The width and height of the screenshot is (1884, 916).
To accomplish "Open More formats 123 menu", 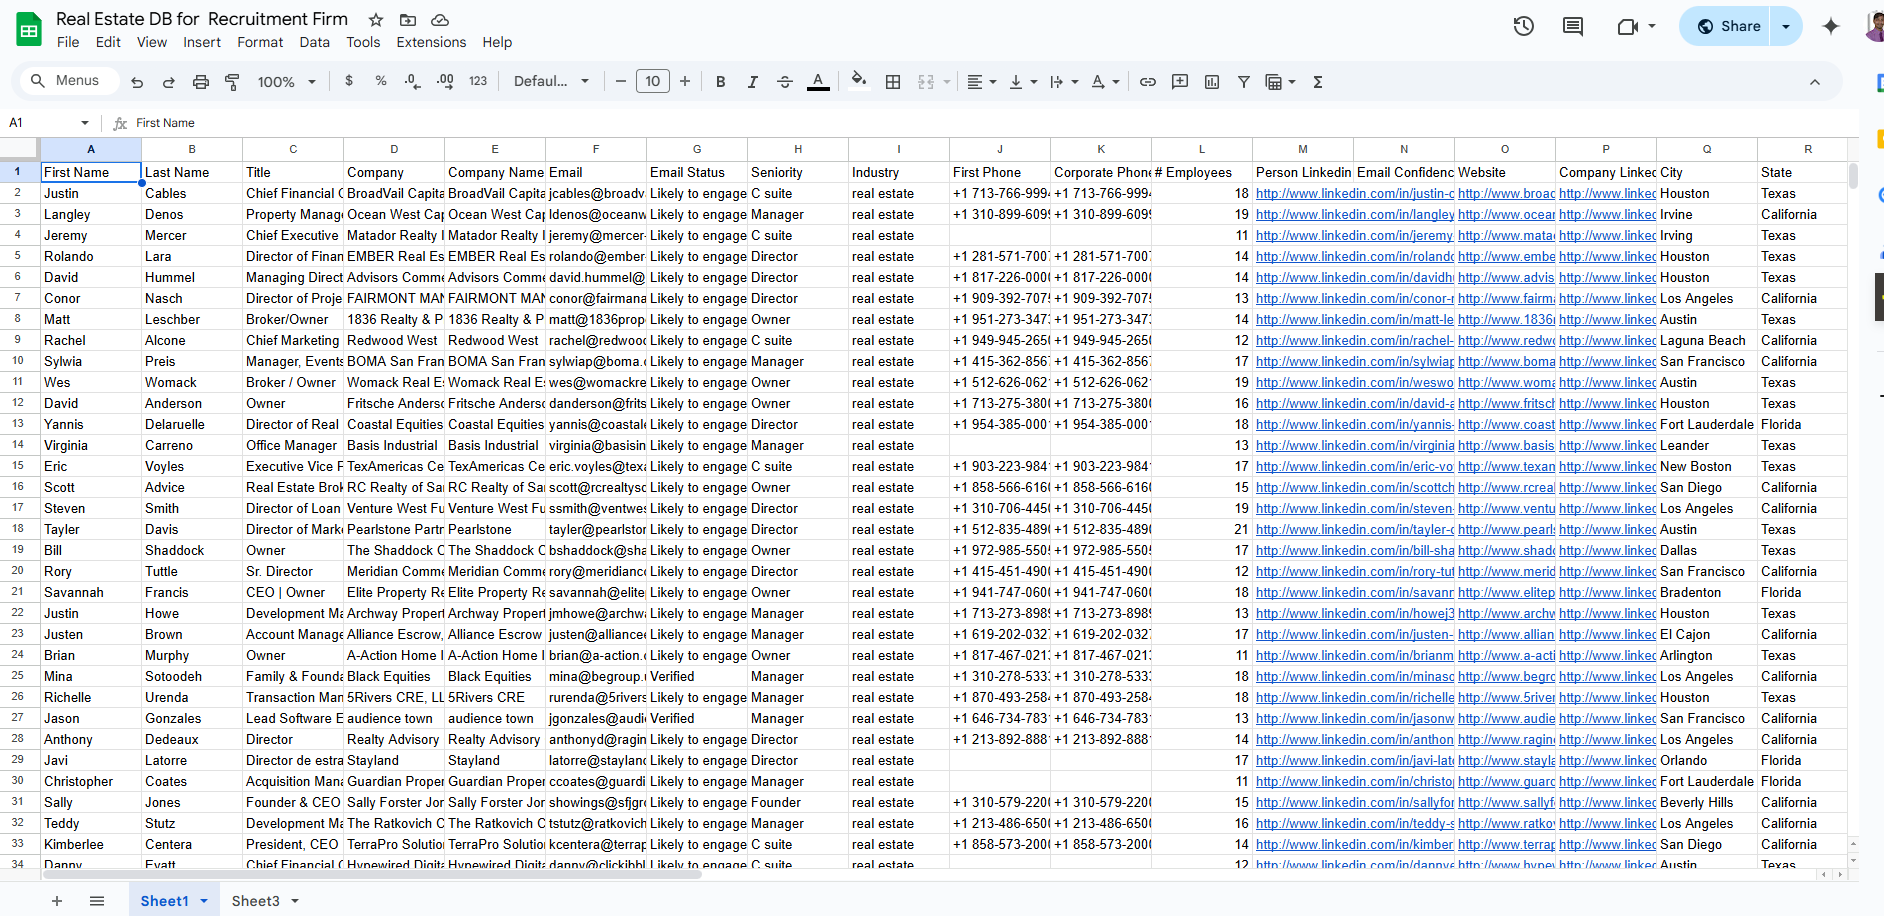I will point(478,81).
